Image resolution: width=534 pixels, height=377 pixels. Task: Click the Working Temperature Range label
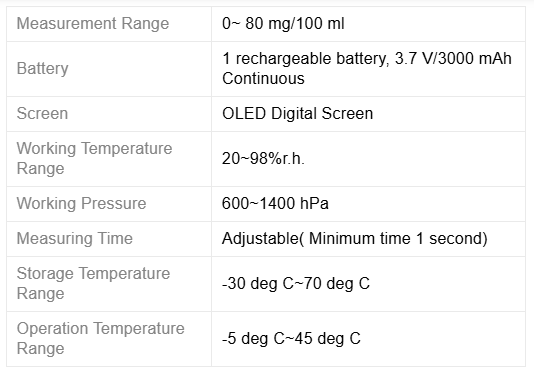coord(94,158)
